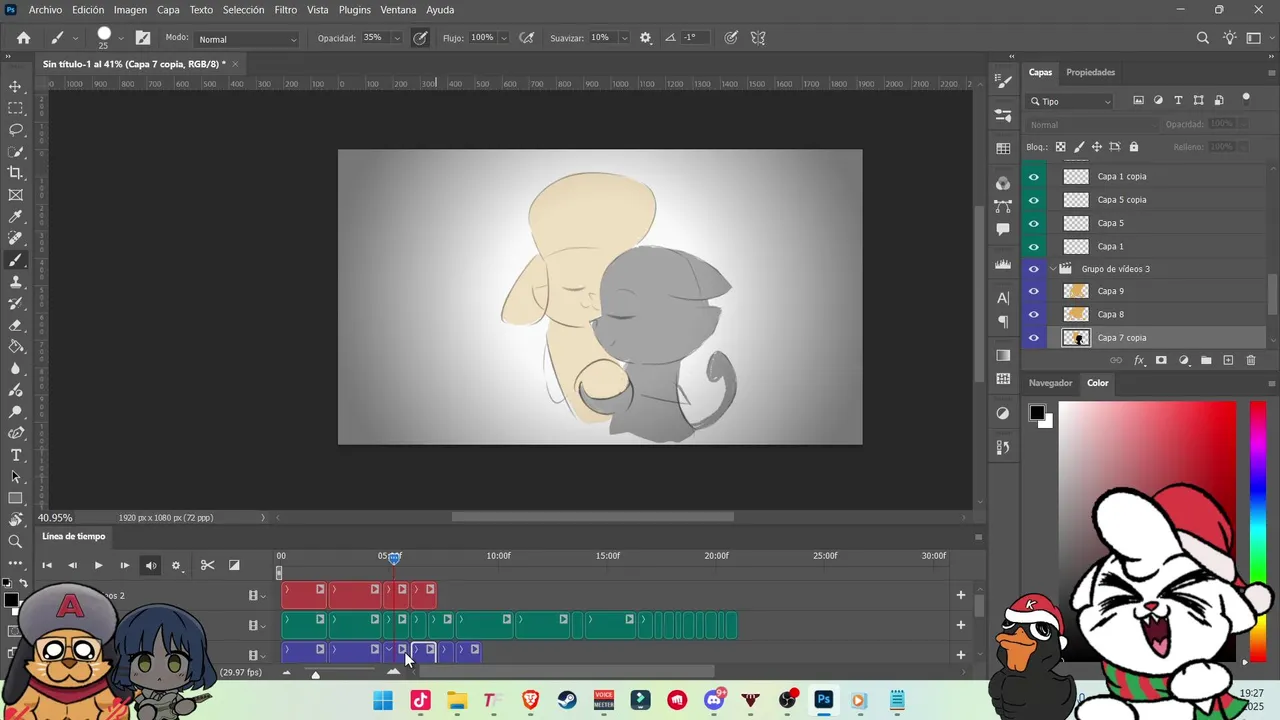Switch to the Navegador tab

tap(1050, 383)
